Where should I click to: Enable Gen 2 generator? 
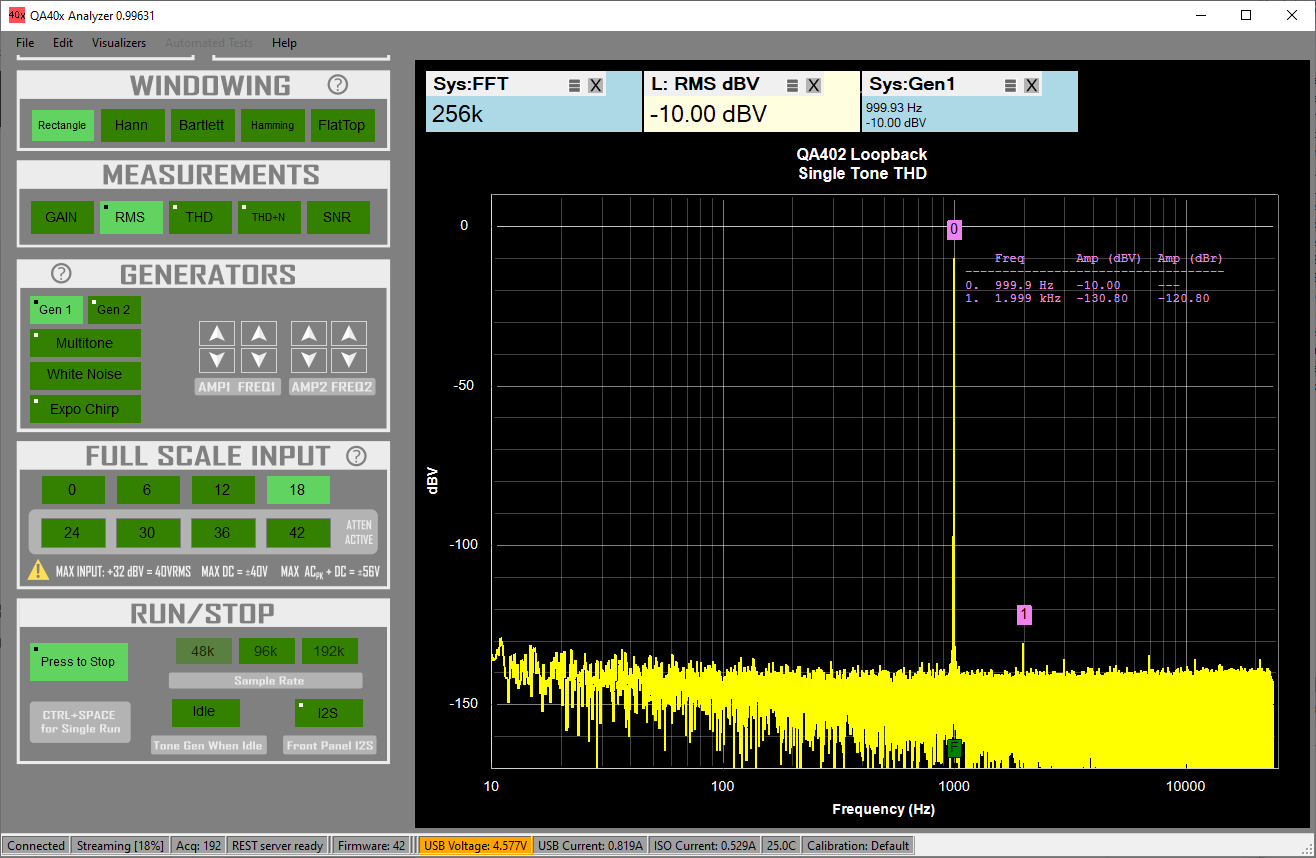coord(114,310)
